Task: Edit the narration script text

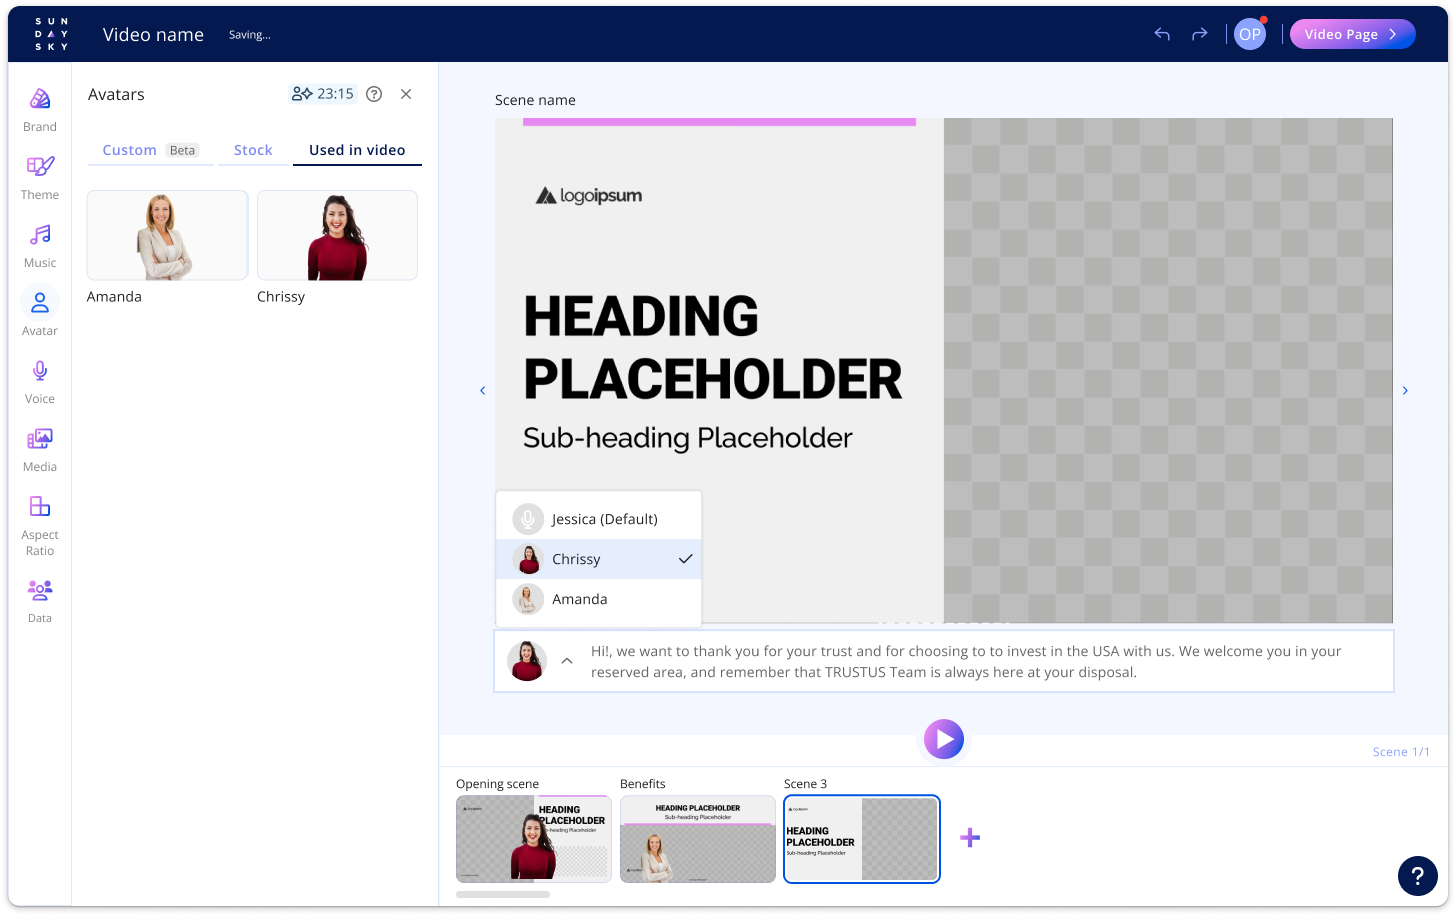Action: 966,661
